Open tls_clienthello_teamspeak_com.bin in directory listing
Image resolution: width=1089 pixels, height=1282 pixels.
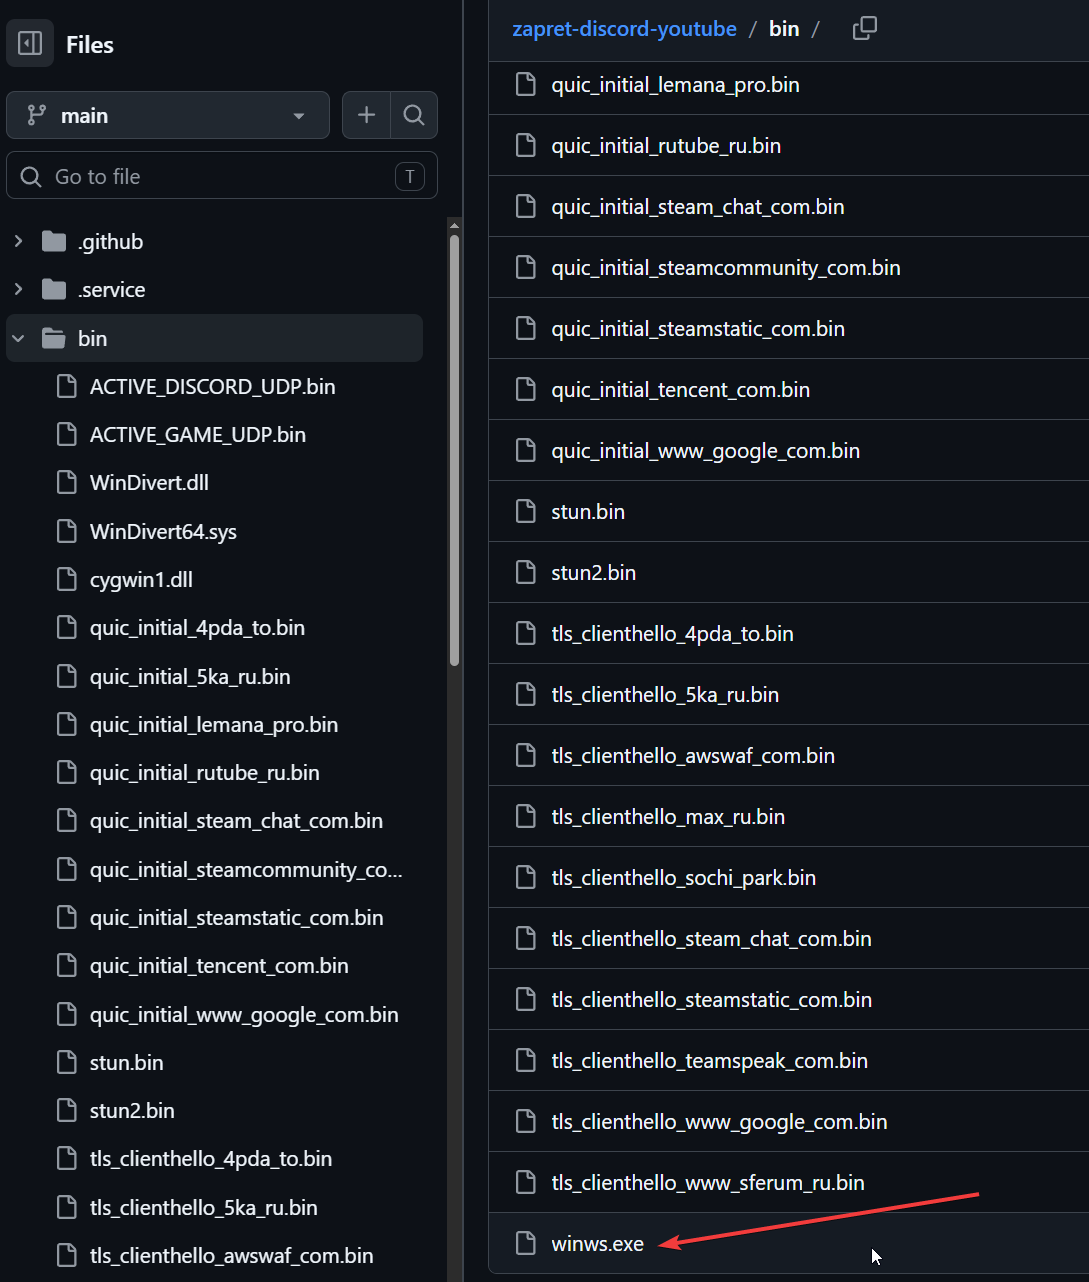pos(709,1060)
